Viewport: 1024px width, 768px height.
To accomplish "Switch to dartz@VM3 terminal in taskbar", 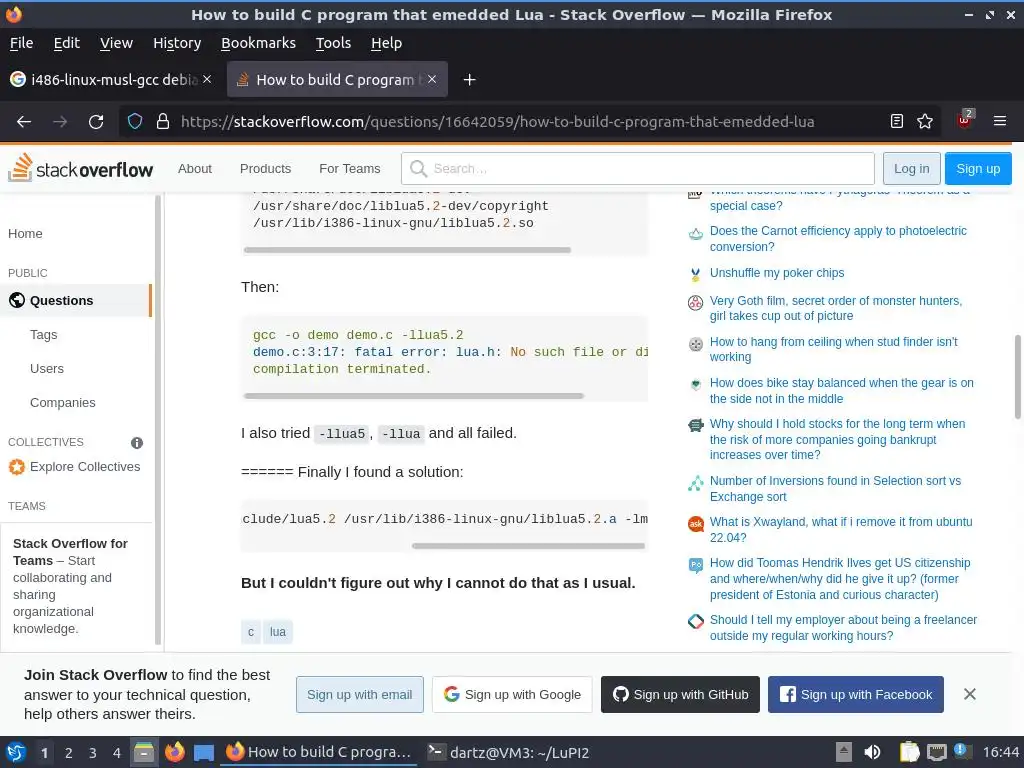I will click(x=508, y=752).
